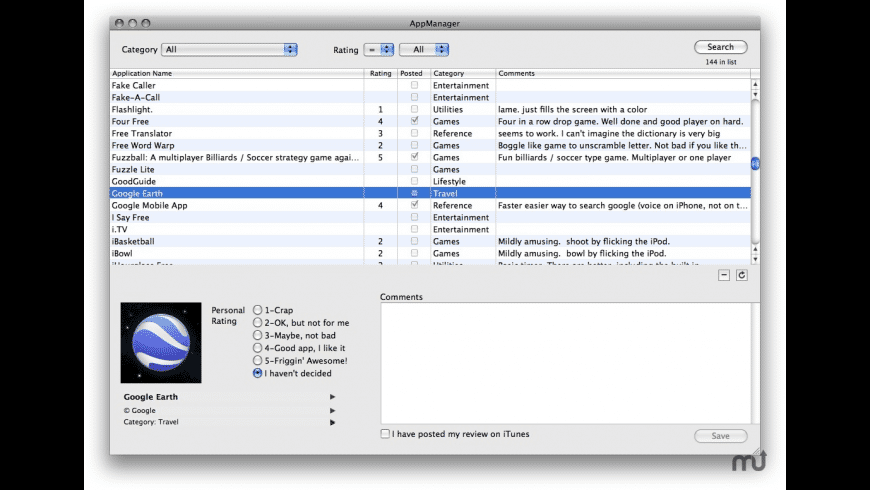Screen dimensions: 870x490
Task: Click the arrow next to Category: Travel
Action: click(x=332, y=423)
